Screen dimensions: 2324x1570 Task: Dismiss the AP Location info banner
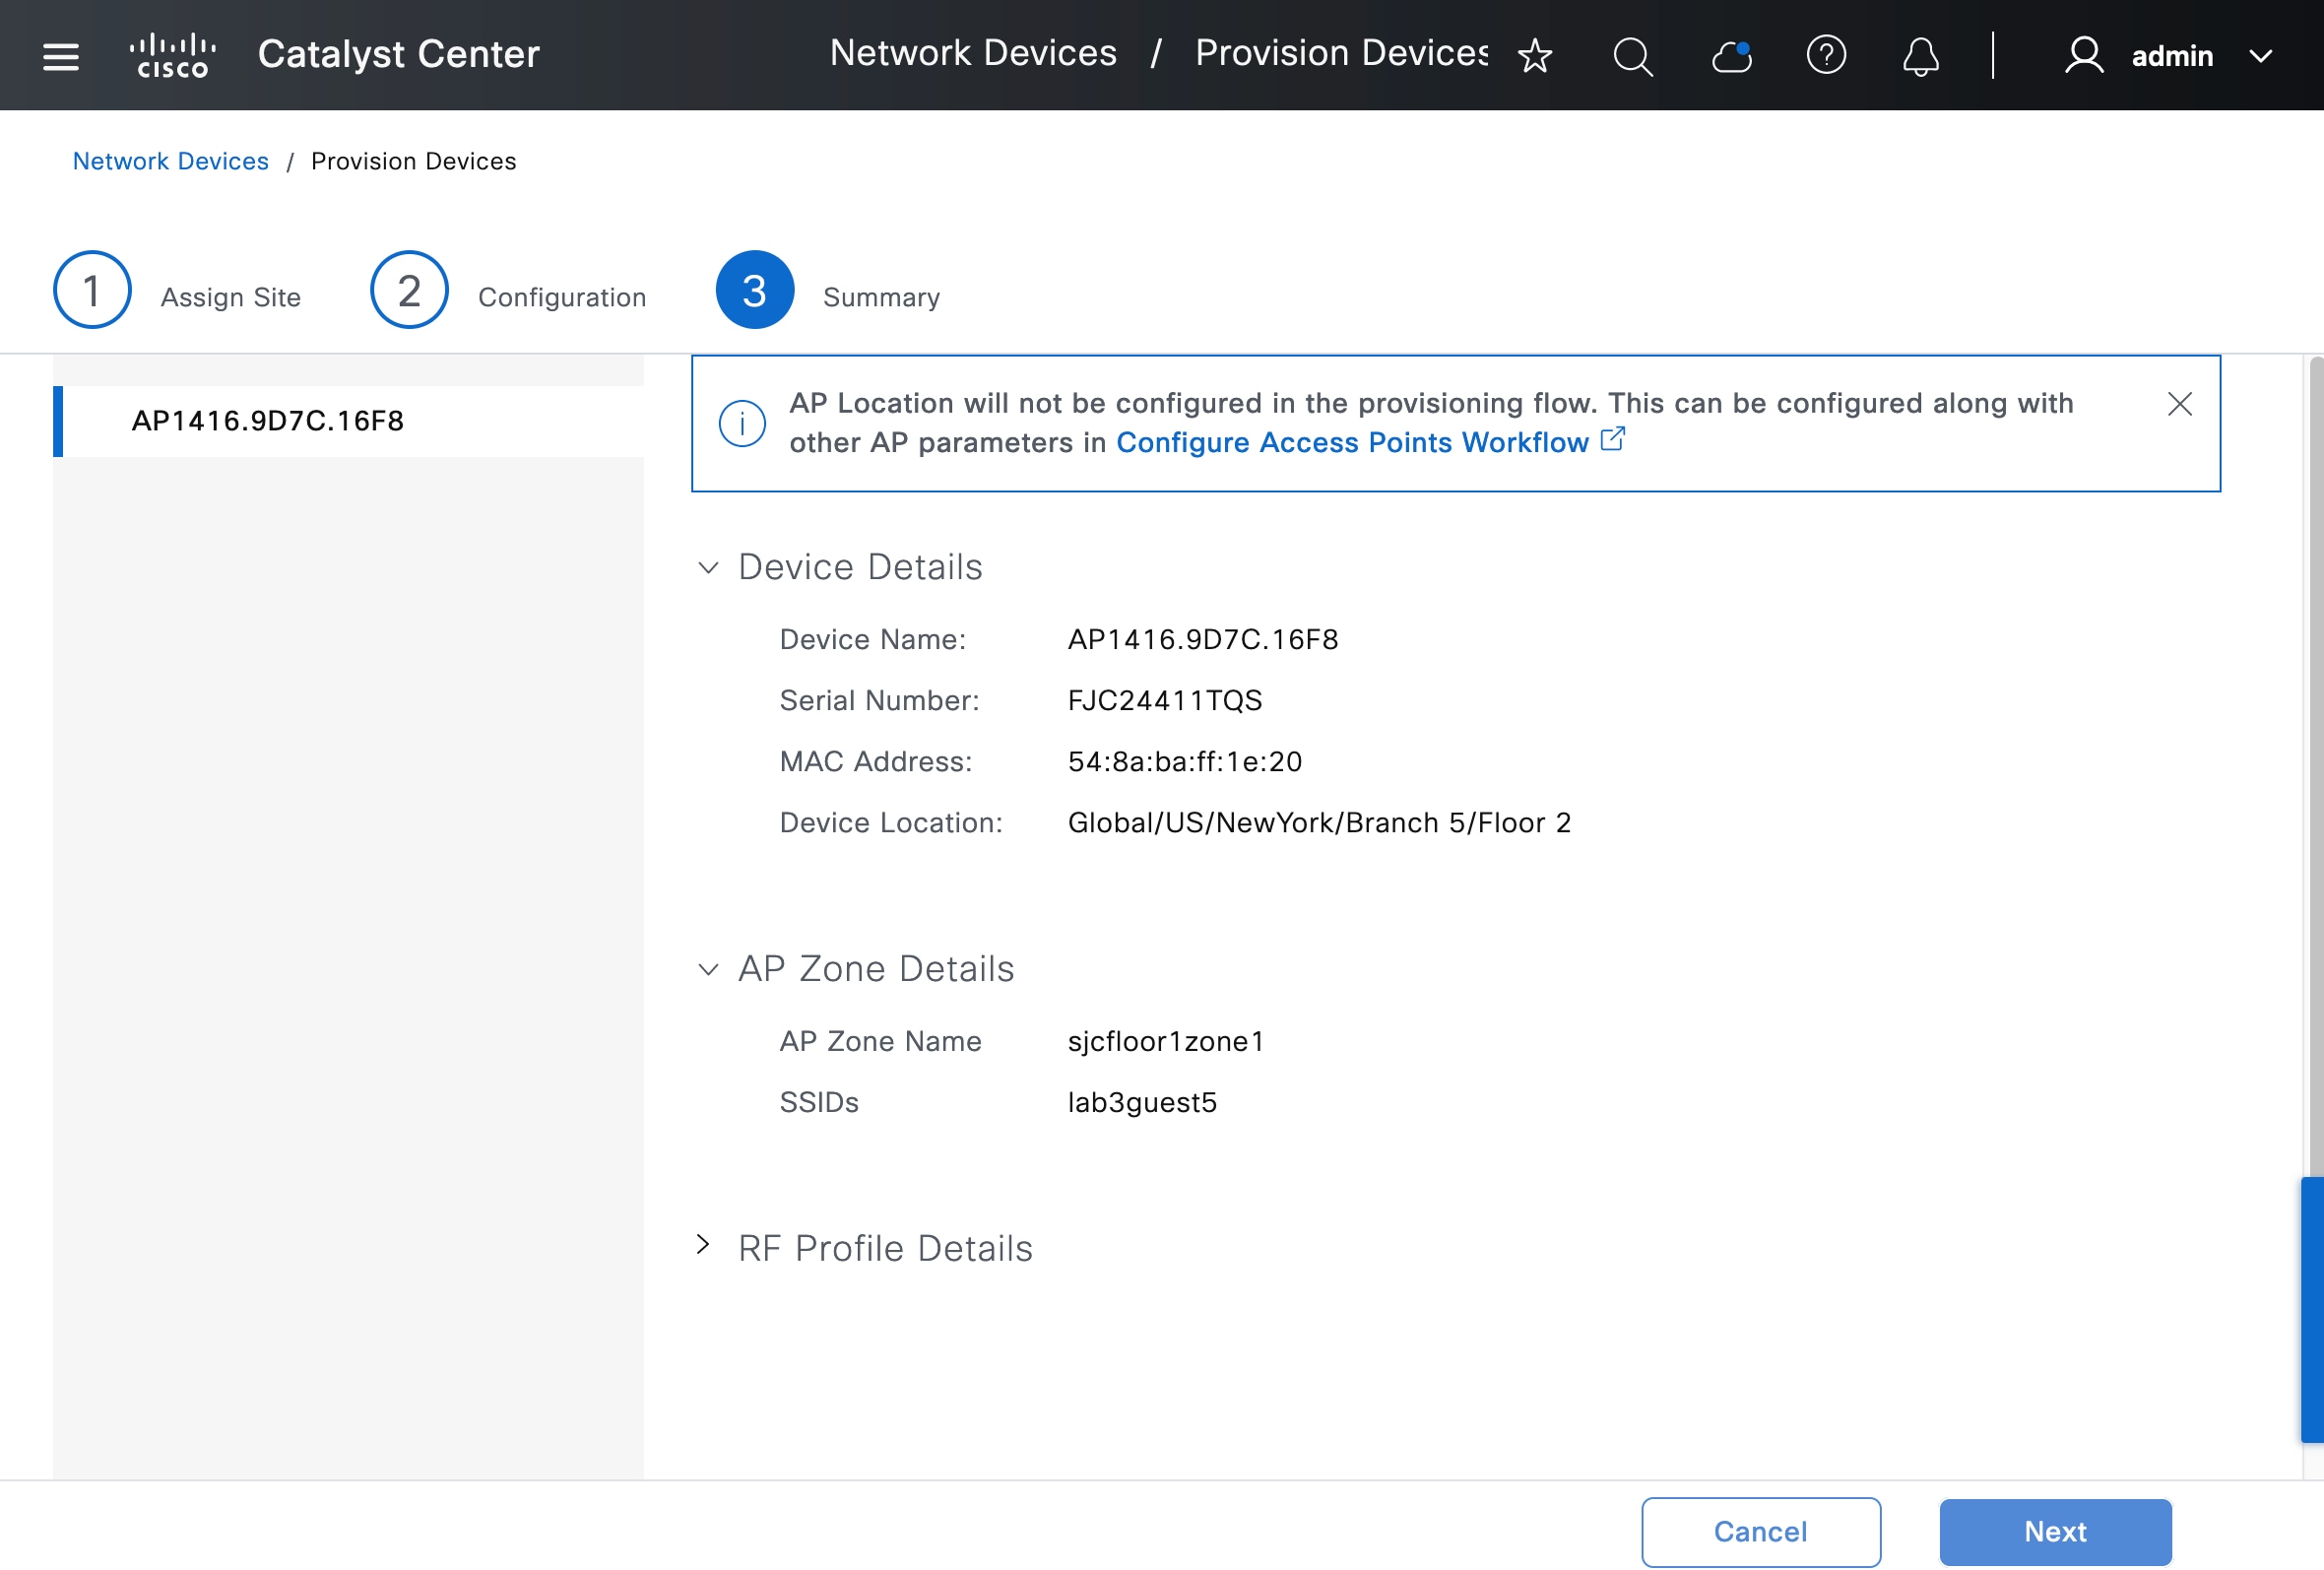(2179, 404)
